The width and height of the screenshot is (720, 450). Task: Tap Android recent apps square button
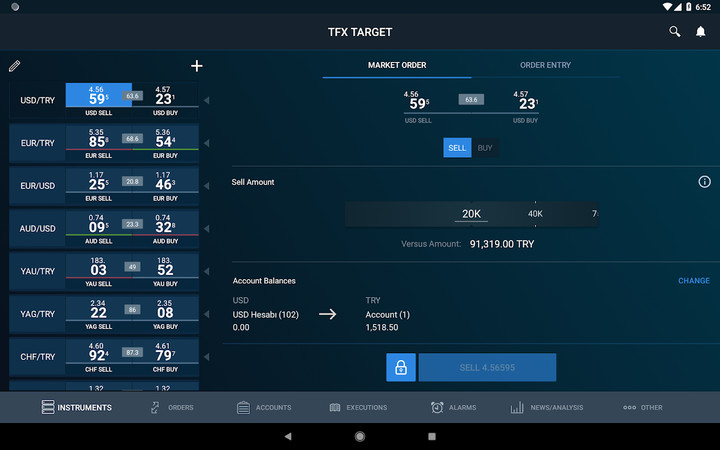(432, 436)
